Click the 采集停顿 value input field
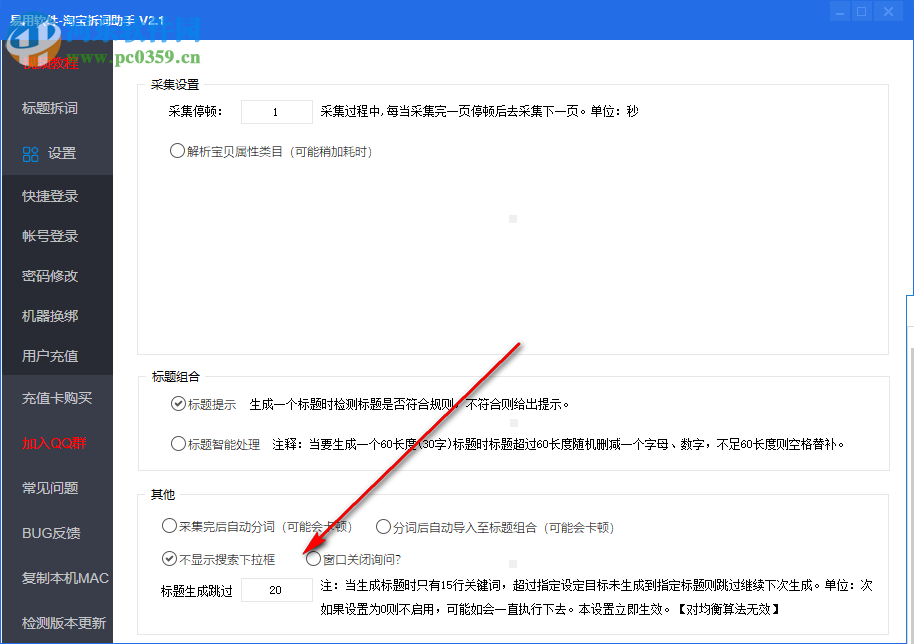Viewport: 914px width, 644px height. [x=276, y=111]
